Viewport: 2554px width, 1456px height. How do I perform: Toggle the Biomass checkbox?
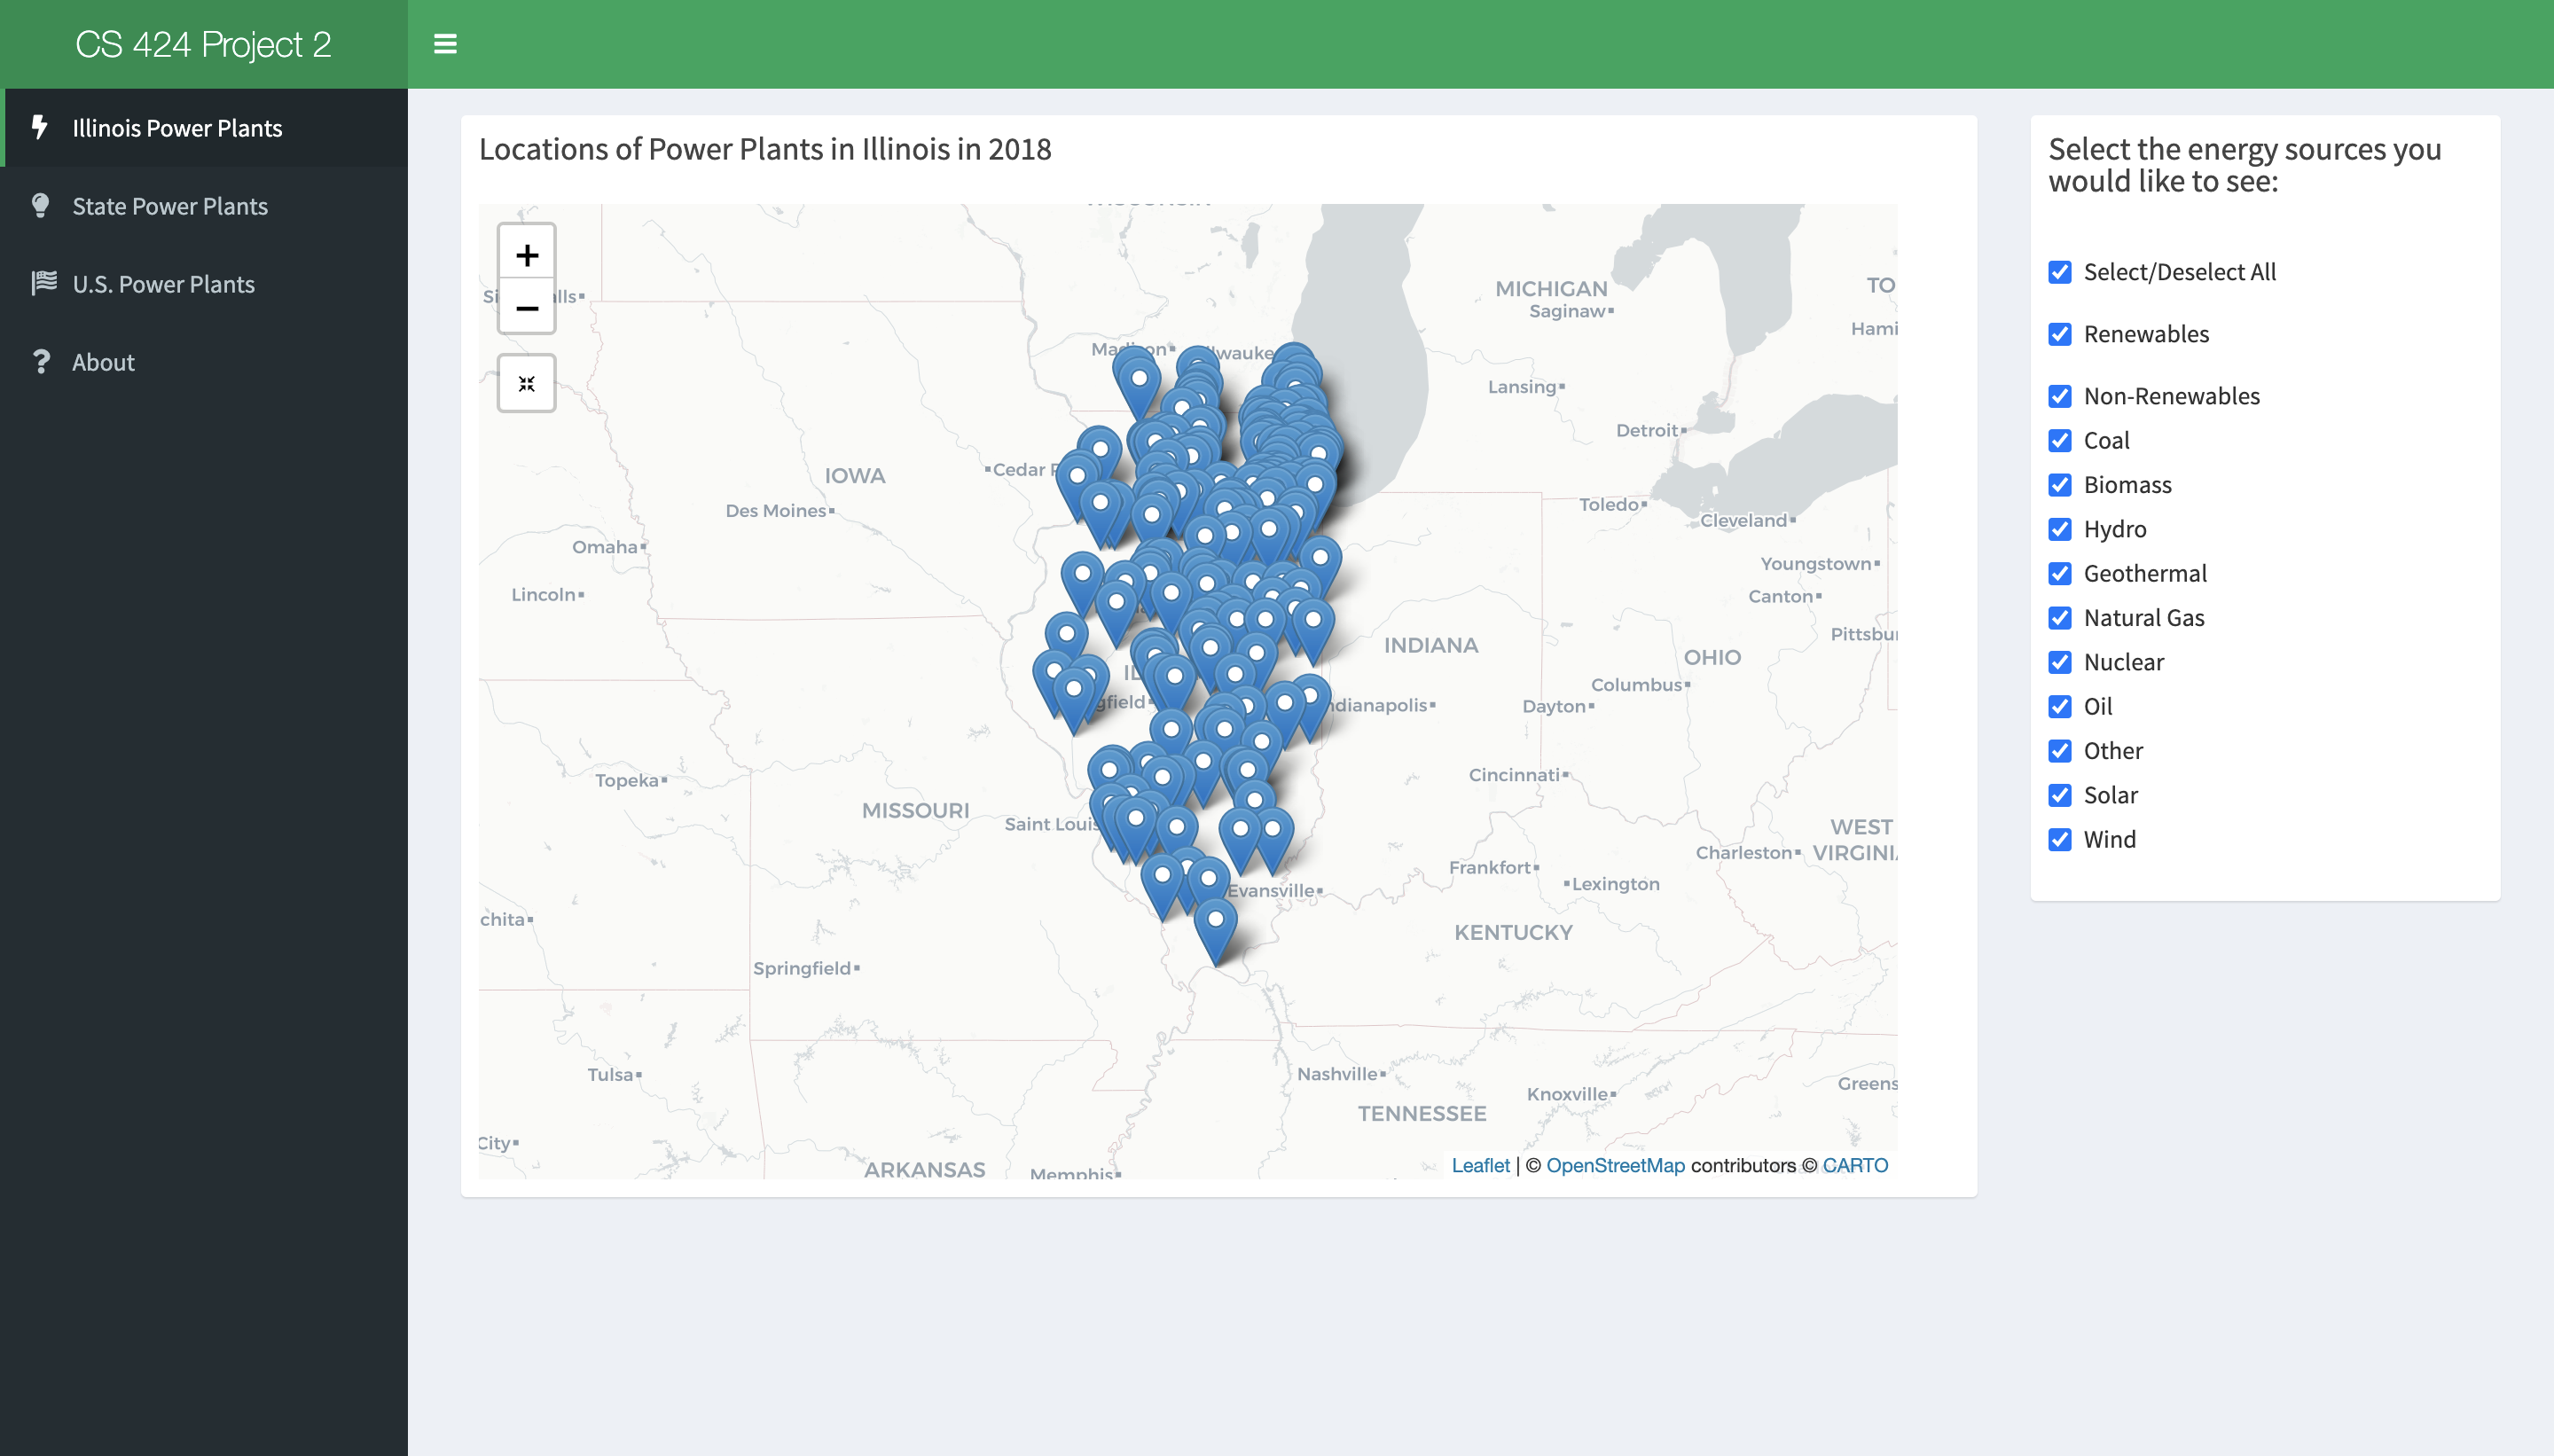click(x=2060, y=485)
